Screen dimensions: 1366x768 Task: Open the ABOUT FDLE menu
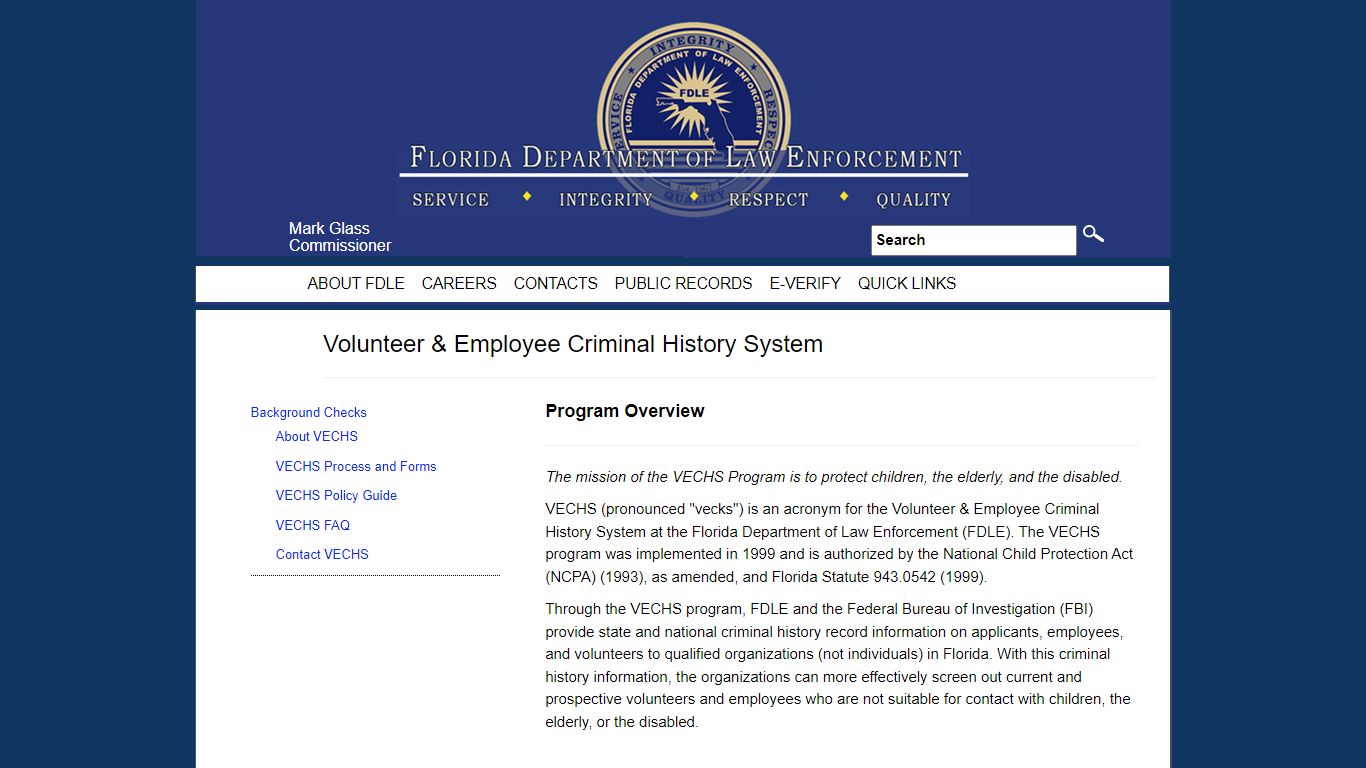(356, 283)
